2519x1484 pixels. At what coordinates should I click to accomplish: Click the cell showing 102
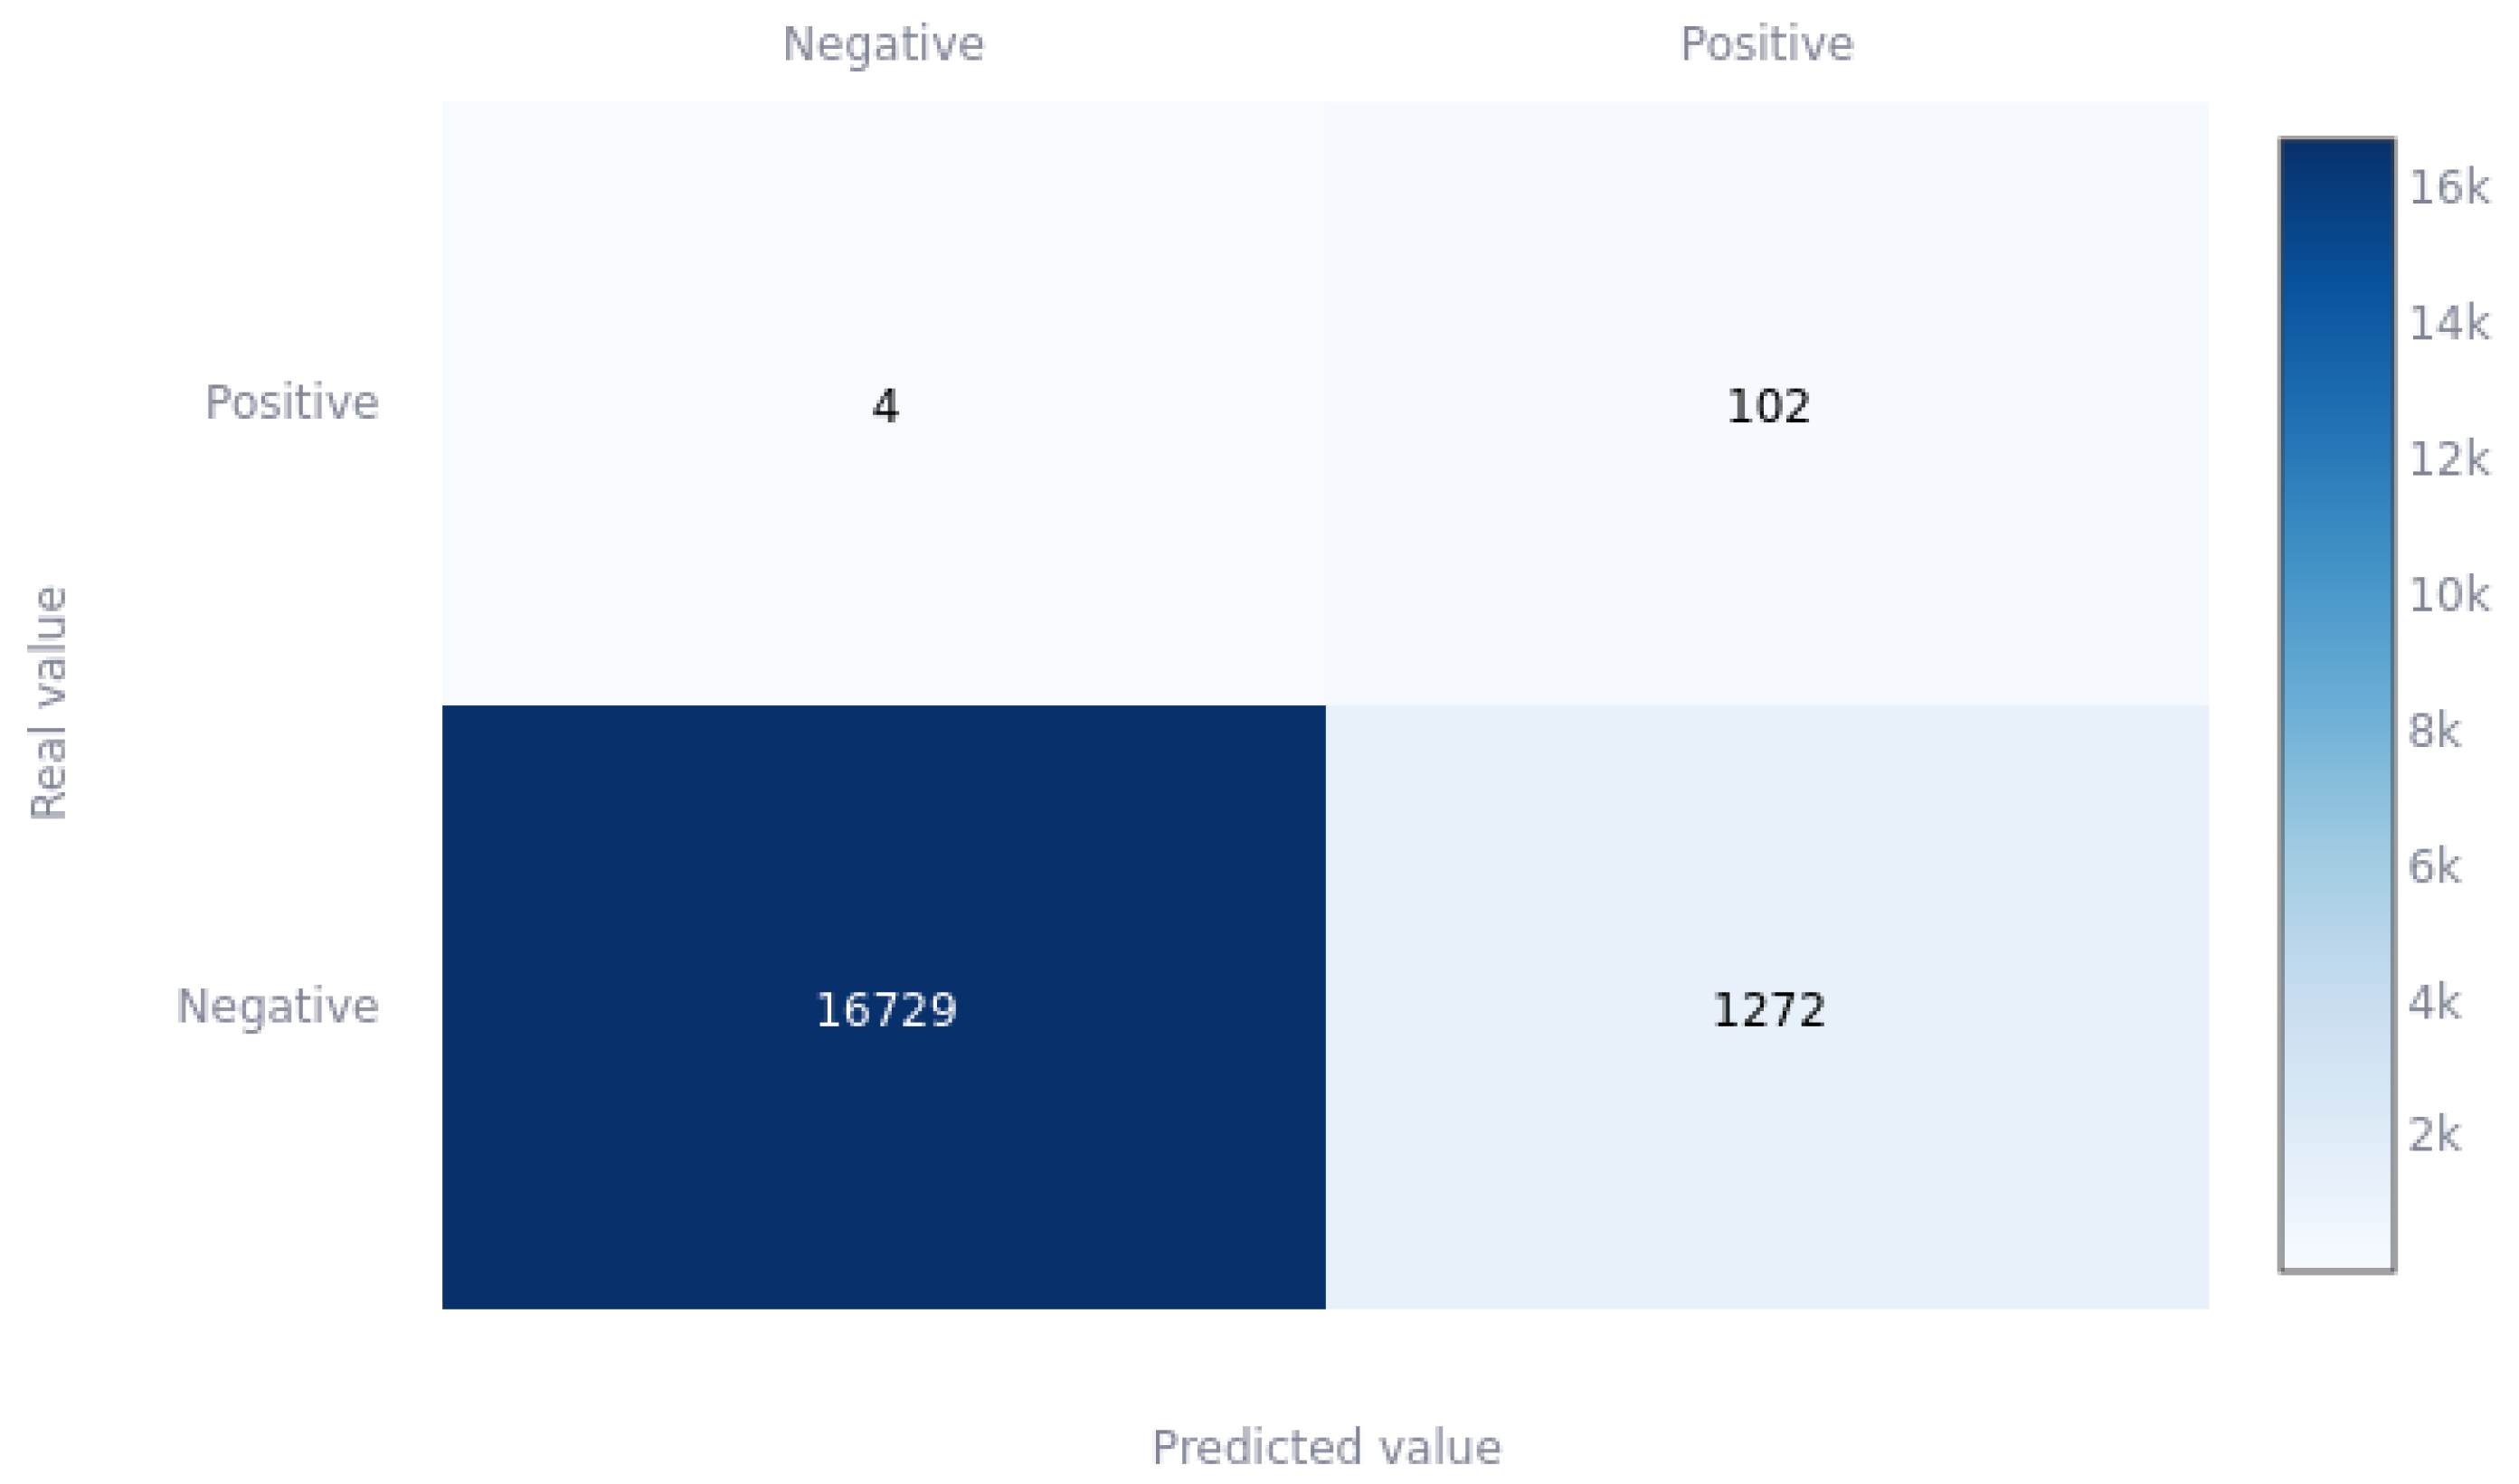pyautogui.click(x=1767, y=403)
